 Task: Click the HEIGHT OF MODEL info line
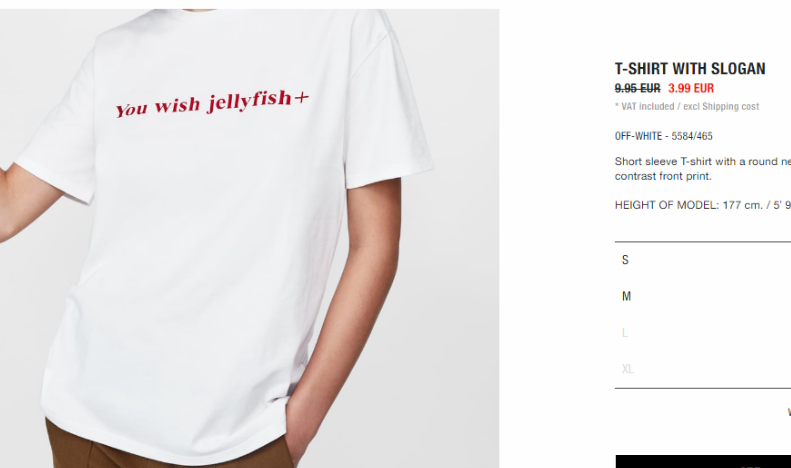point(703,205)
